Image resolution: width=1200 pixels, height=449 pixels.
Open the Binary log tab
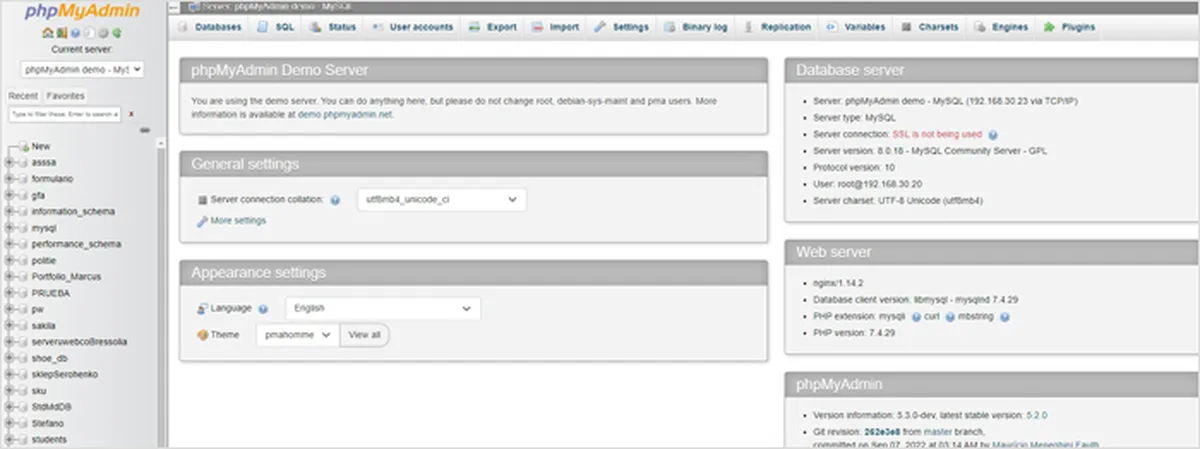click(x=697, y=27)
